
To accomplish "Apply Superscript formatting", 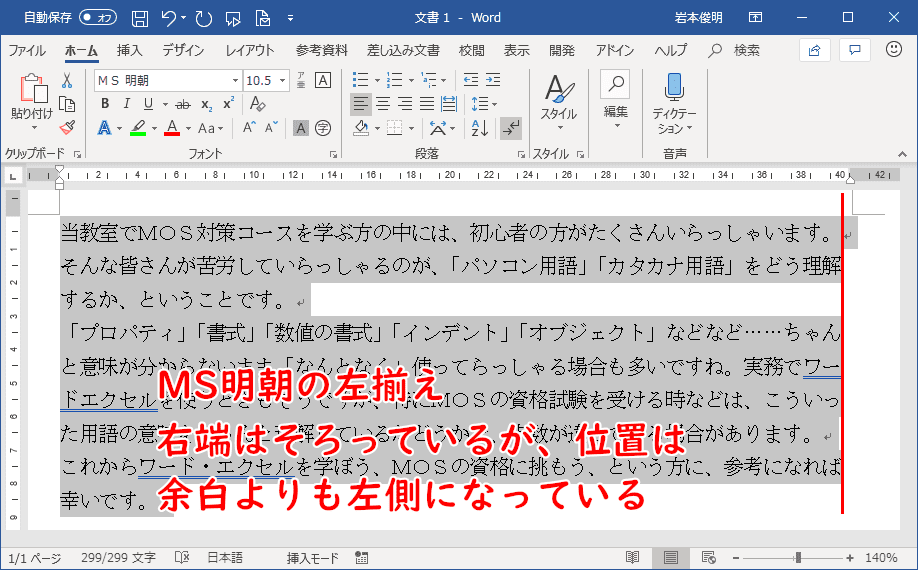I will 228,103.
